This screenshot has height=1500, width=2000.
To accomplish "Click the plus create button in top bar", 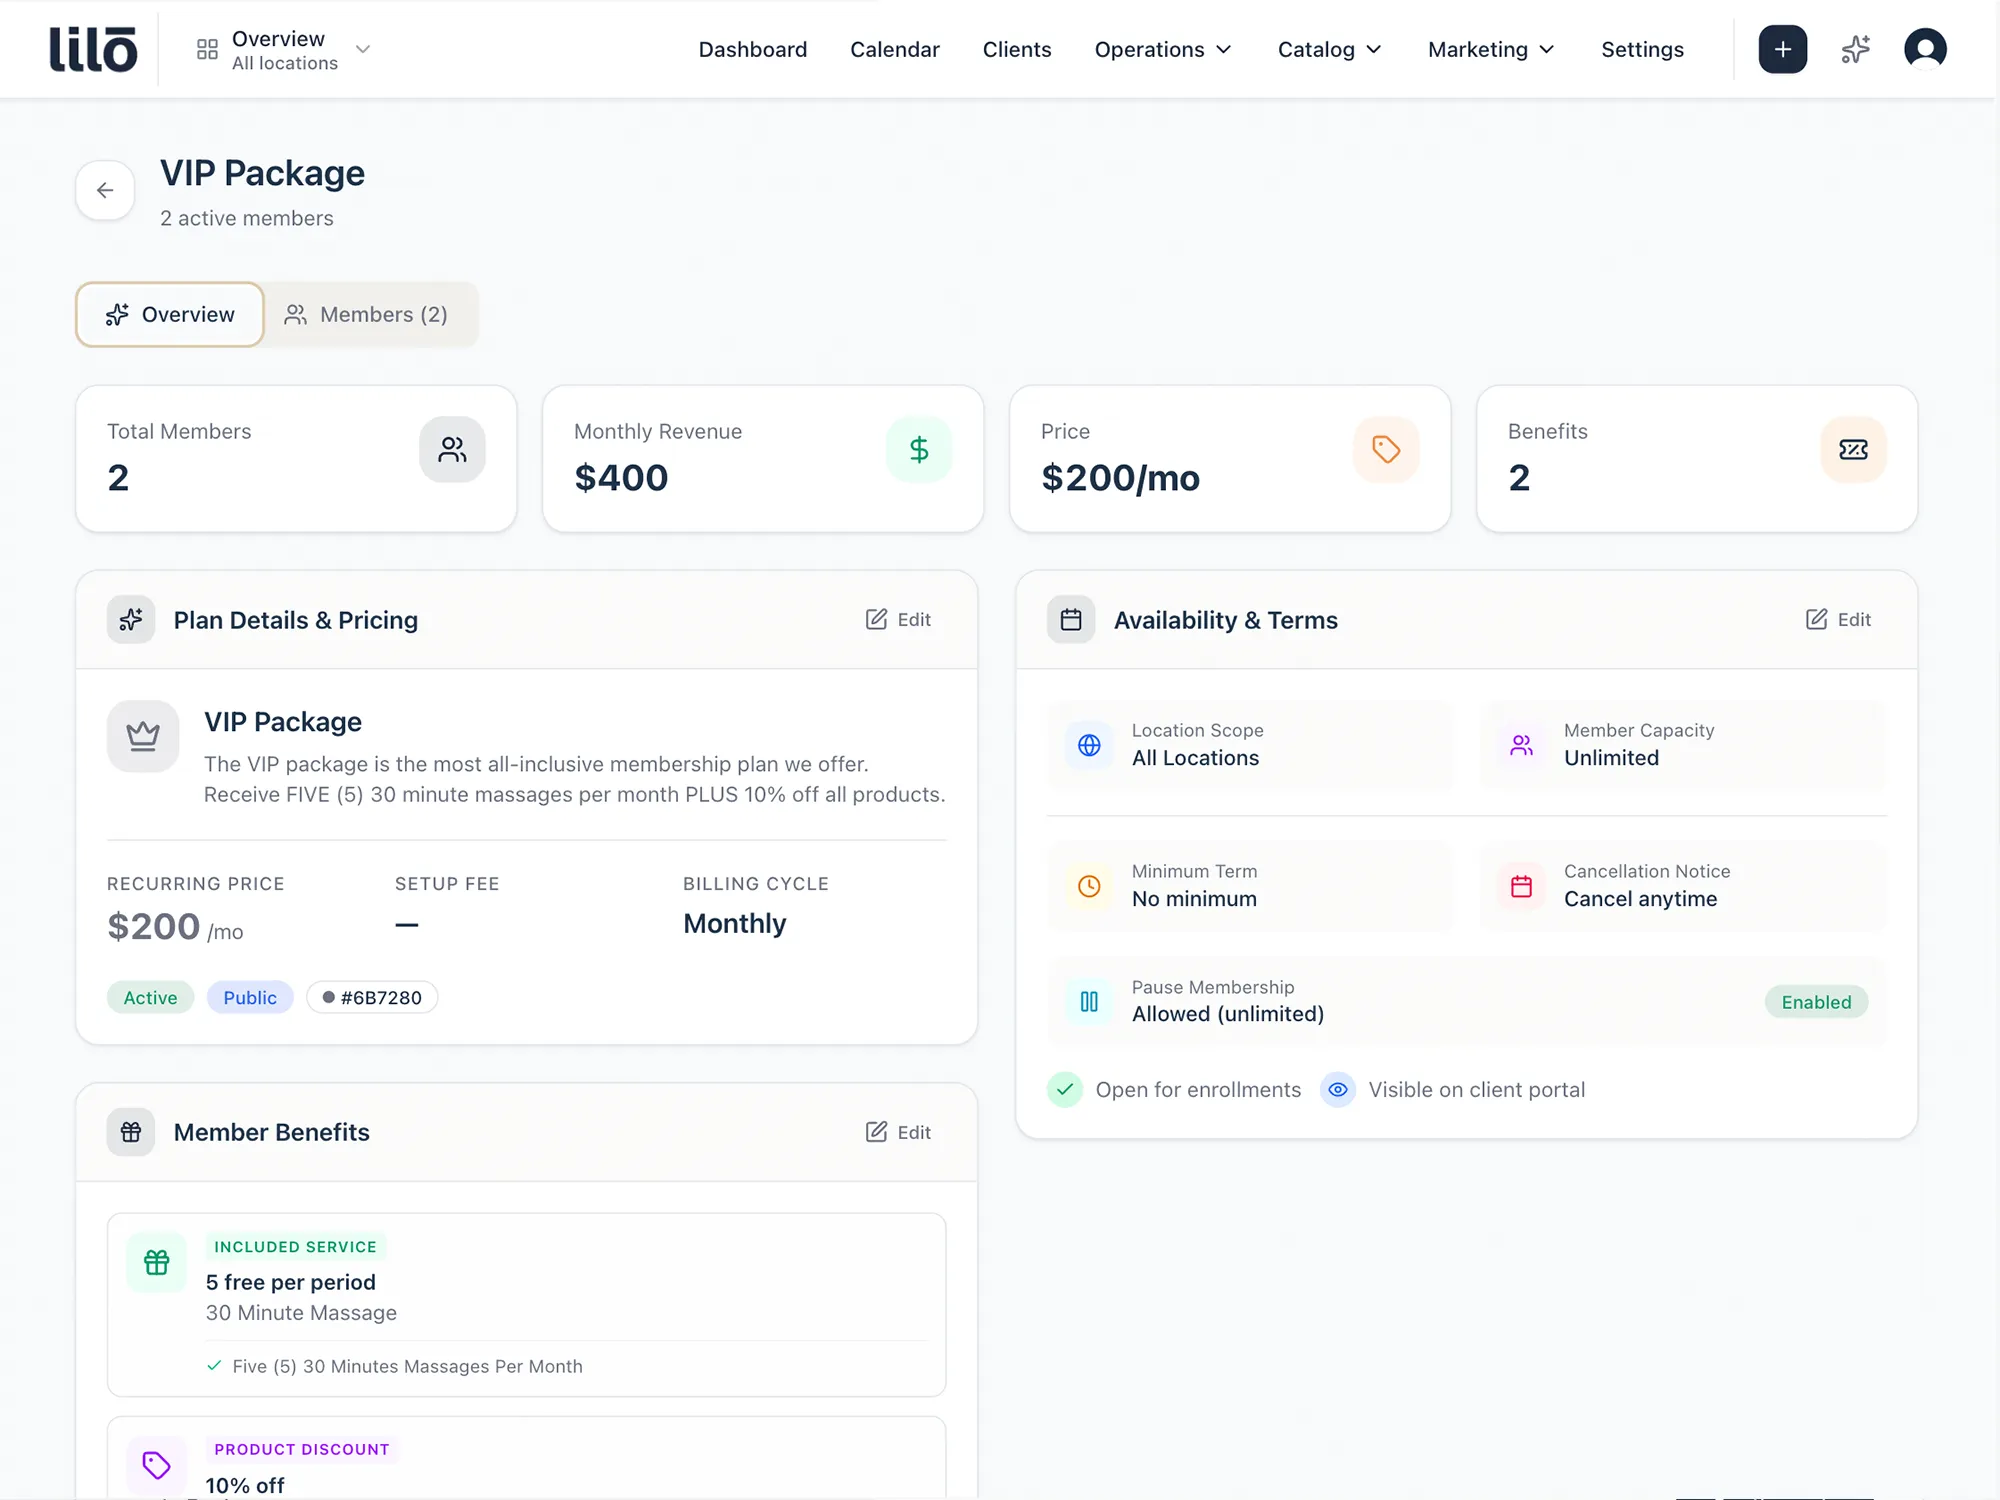I will [x=1783, y=48].
